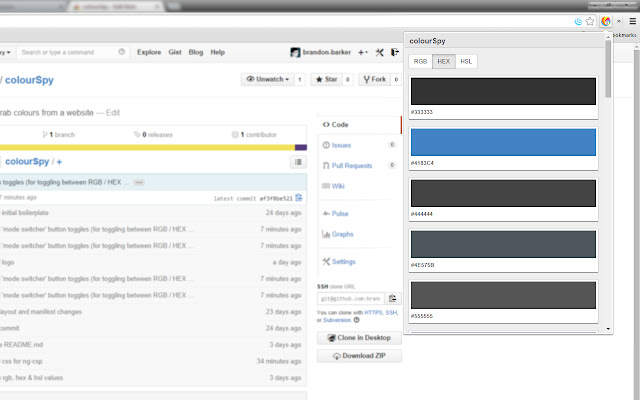Image resolution: width=640 pixels, height=400 pixels.
Task: Click the sign out icon
Action: (394, 52)
